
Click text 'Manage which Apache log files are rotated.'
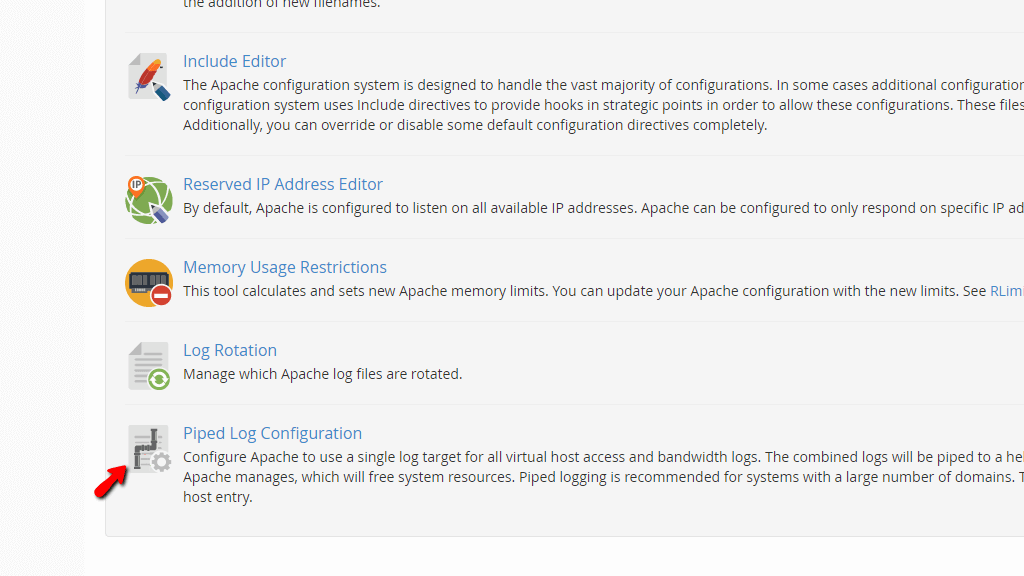[323, 374]
